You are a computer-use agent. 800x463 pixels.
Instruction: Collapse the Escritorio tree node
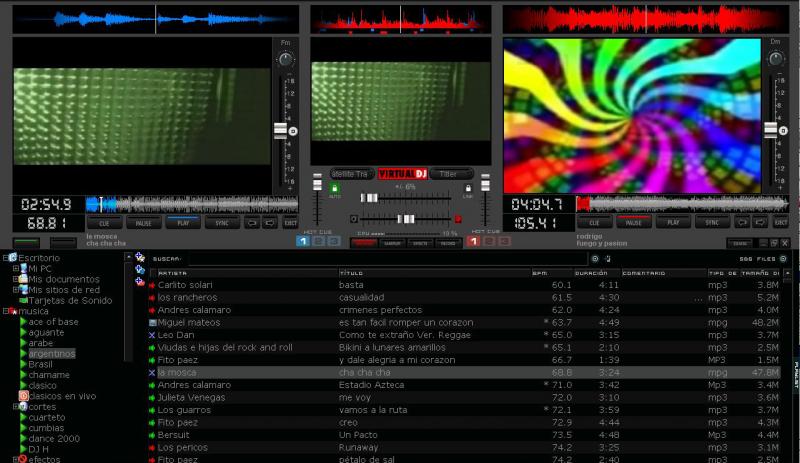tap(6, 258)
